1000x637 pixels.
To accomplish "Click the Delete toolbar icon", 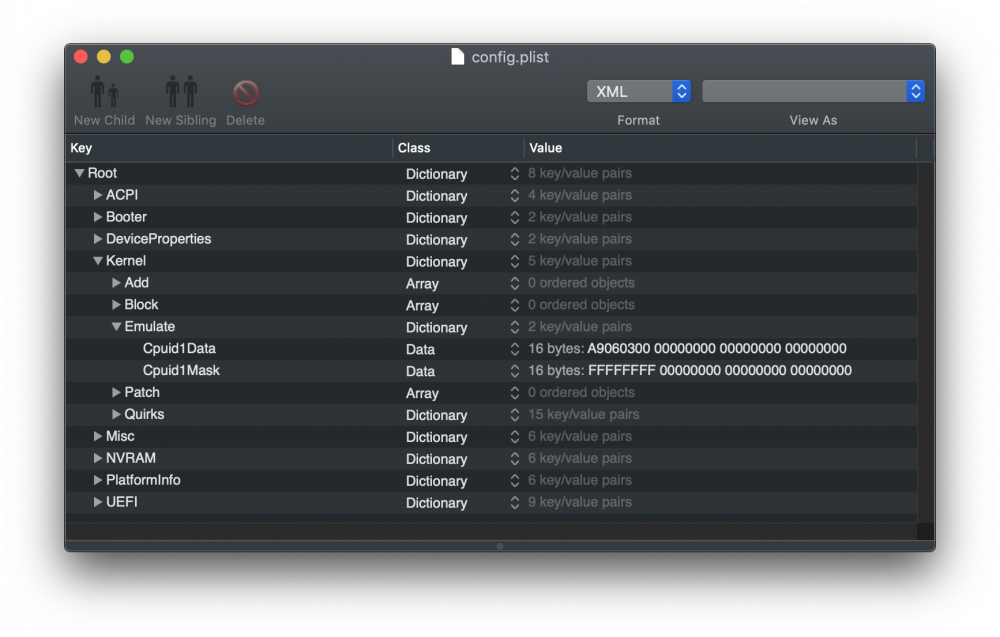I will (246, 93).
